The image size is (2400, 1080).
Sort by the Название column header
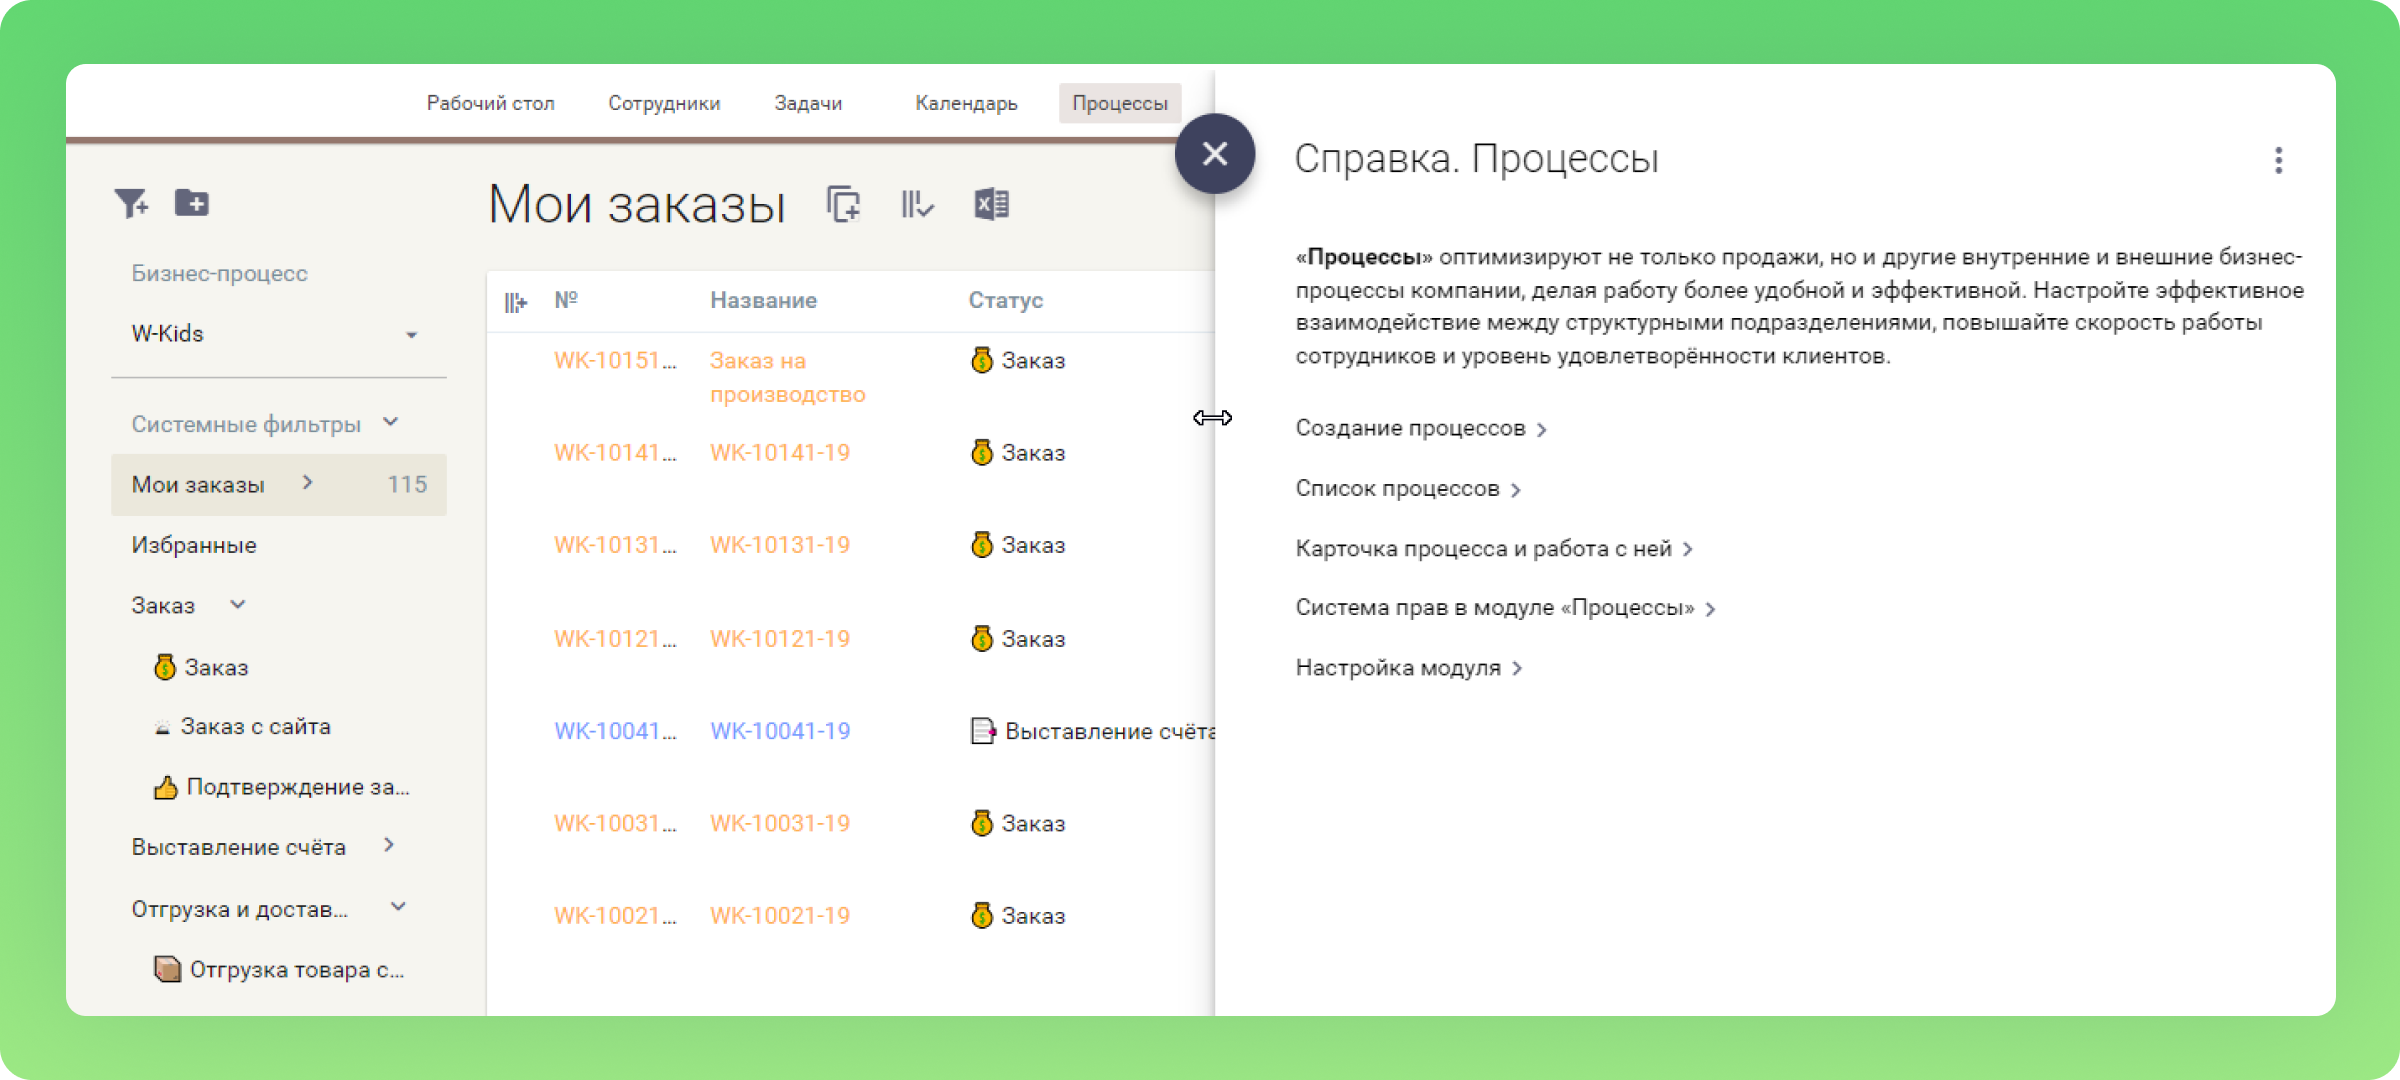(x=763, y=300)
